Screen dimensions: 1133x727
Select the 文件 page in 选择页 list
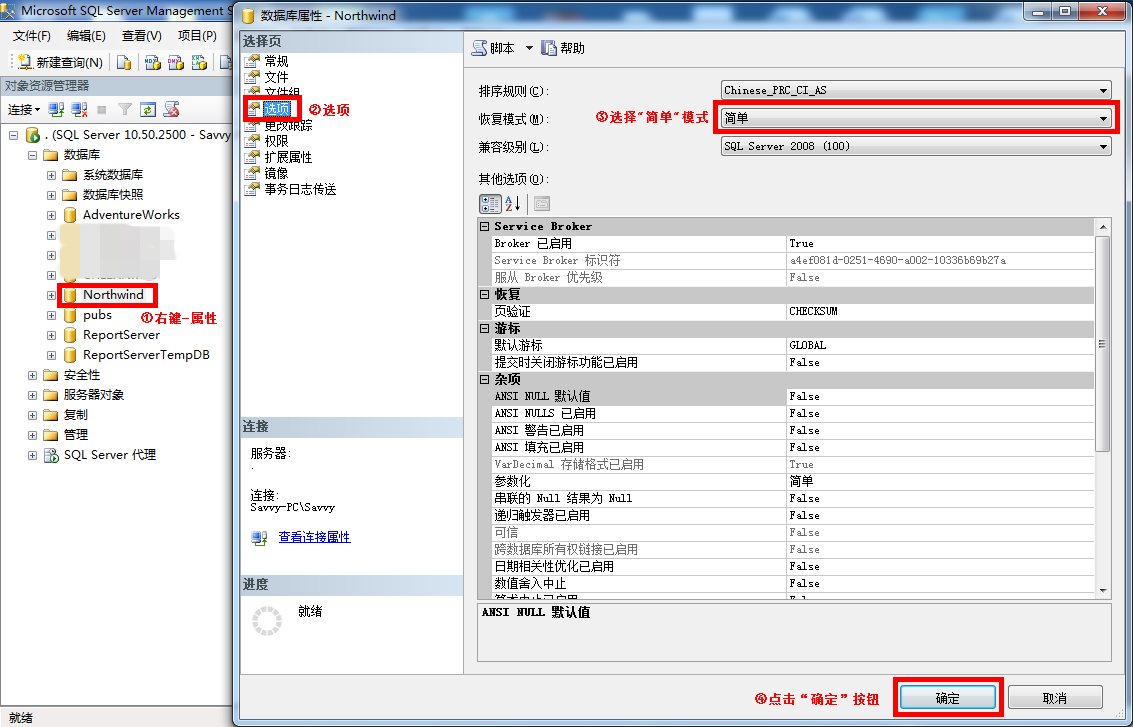[276, 77]
